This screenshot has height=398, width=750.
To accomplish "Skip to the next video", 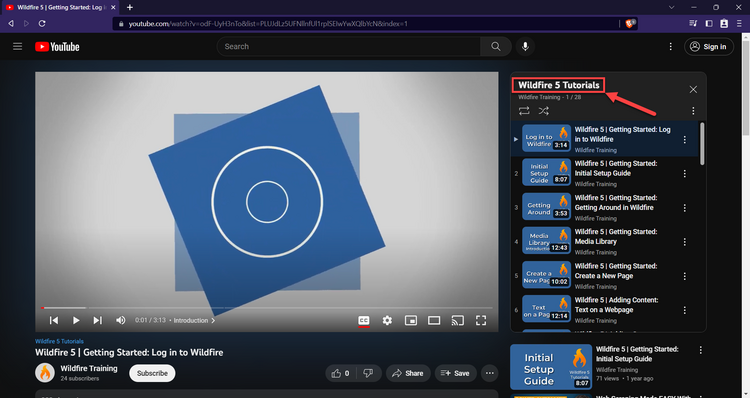I will 97,320.
